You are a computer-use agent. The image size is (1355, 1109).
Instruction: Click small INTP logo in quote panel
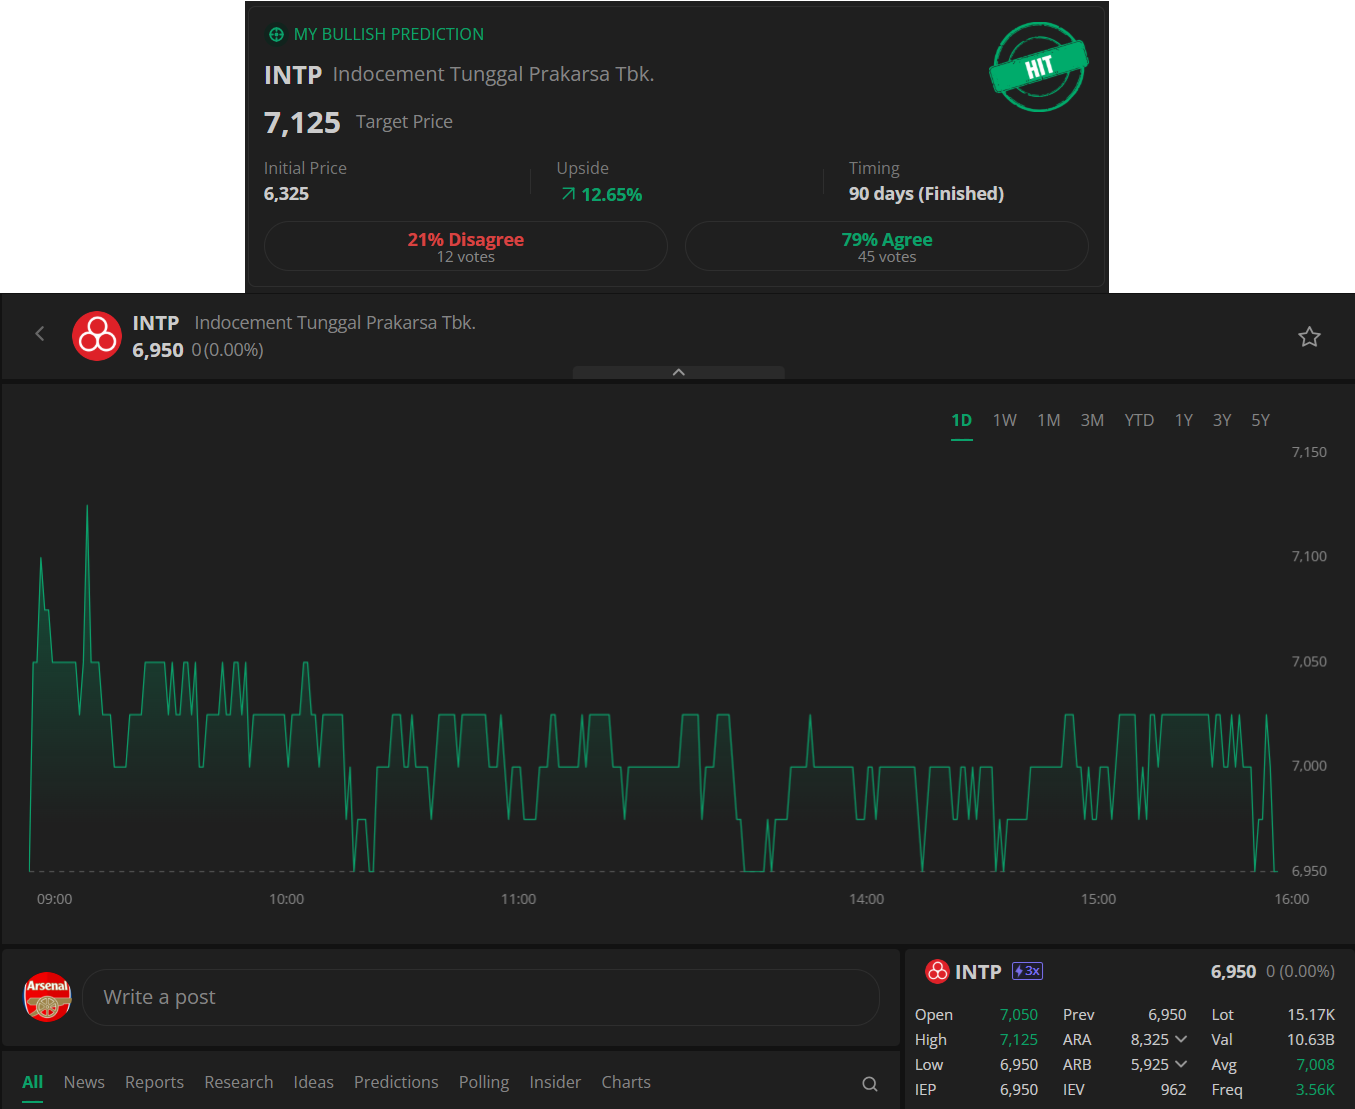tap(937, 971)
